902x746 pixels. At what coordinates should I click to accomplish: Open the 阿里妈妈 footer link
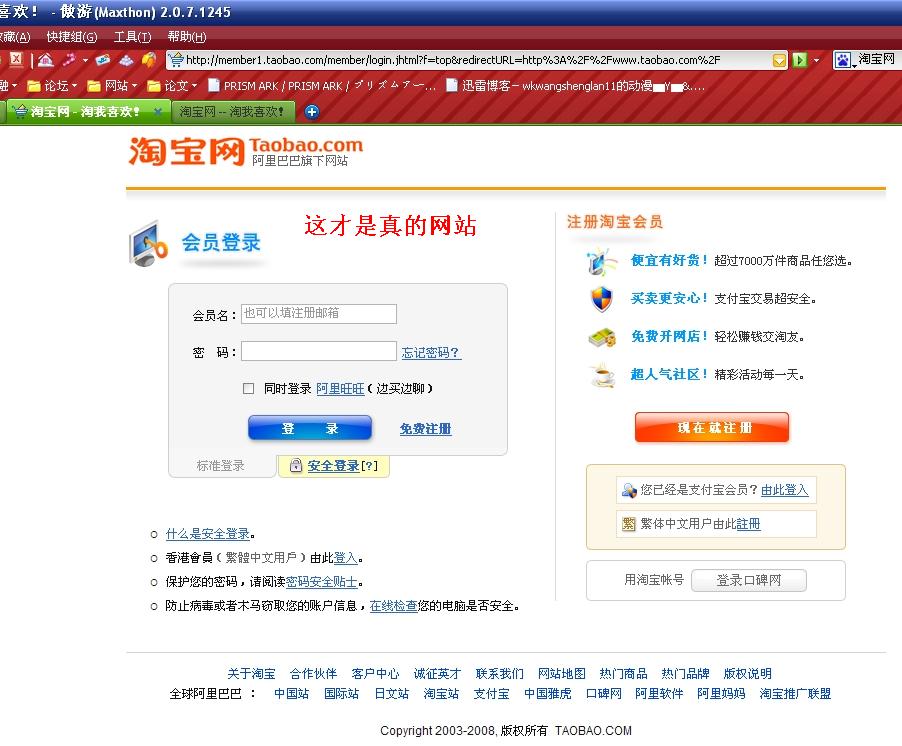coord(721,694)
